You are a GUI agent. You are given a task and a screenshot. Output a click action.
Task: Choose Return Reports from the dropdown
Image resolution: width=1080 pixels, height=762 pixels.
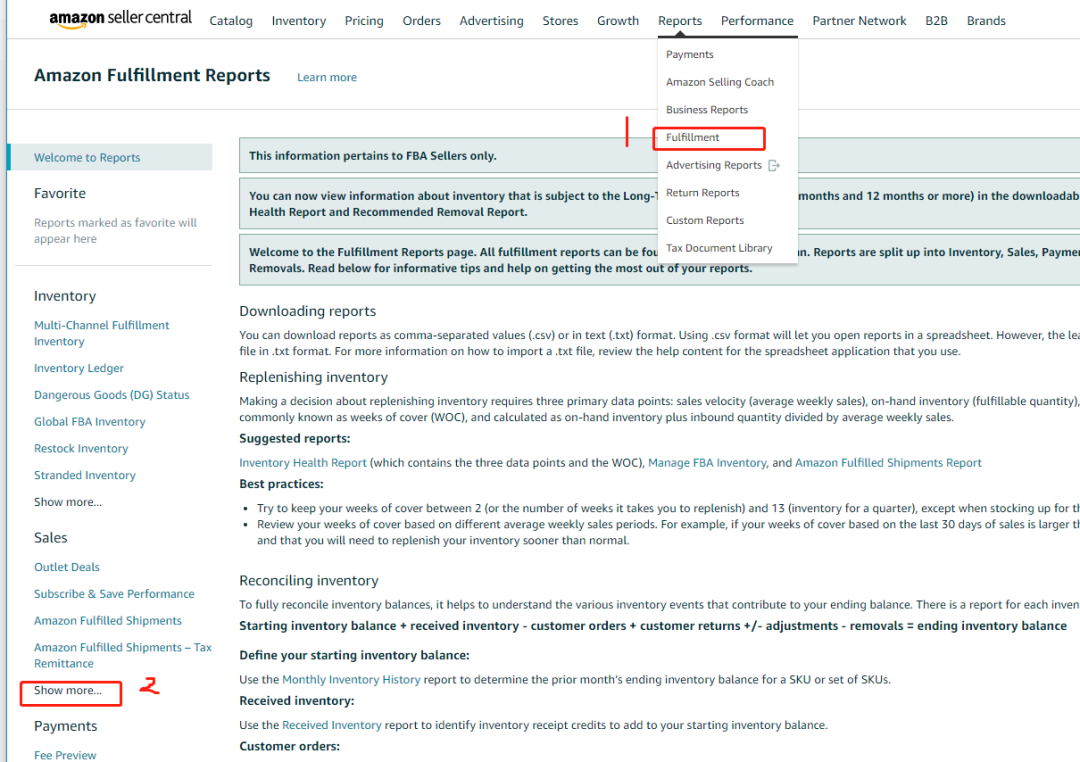(703, 193)
